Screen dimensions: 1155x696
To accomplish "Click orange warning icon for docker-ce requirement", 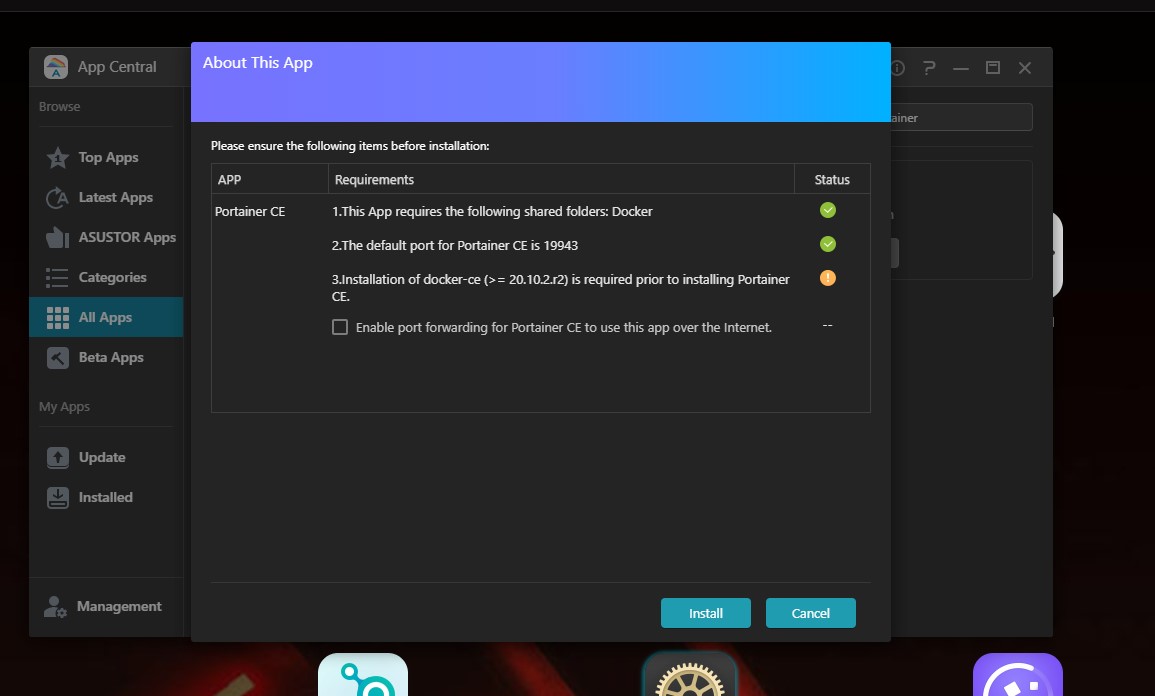I will click(x=828, y=278).
